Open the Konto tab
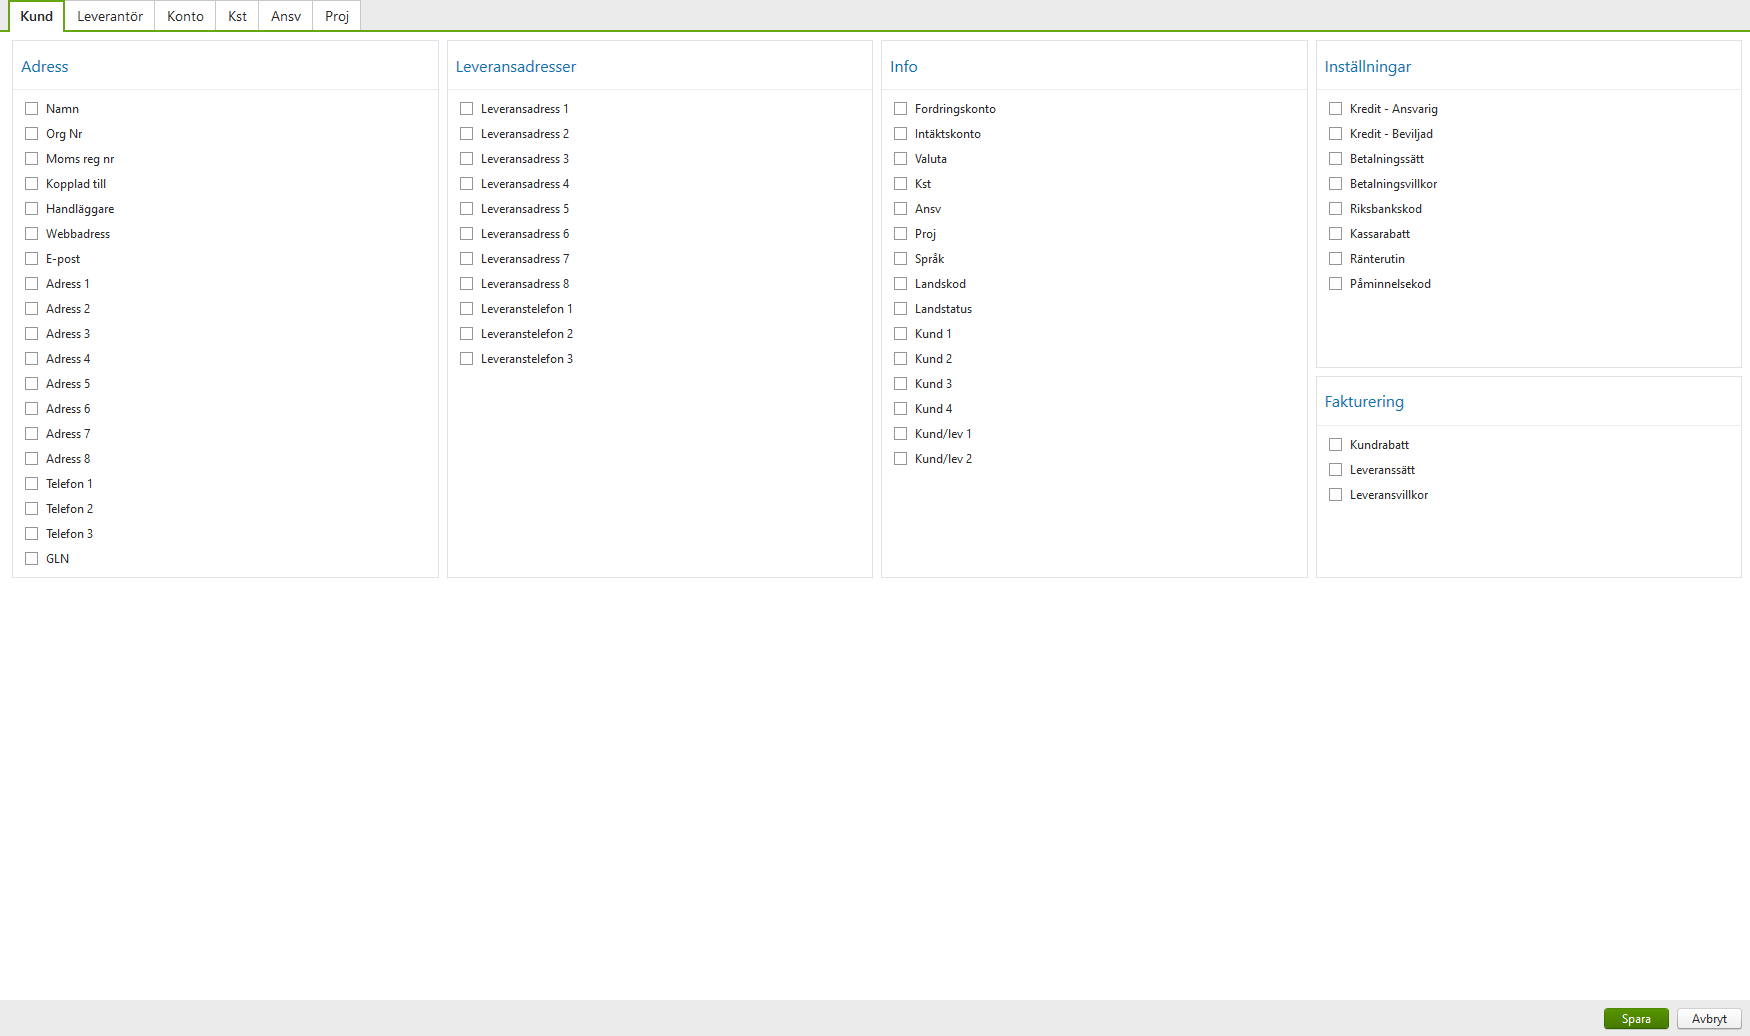The width and height of the screenshot is (1750, 1036). [x=184, y=16]
